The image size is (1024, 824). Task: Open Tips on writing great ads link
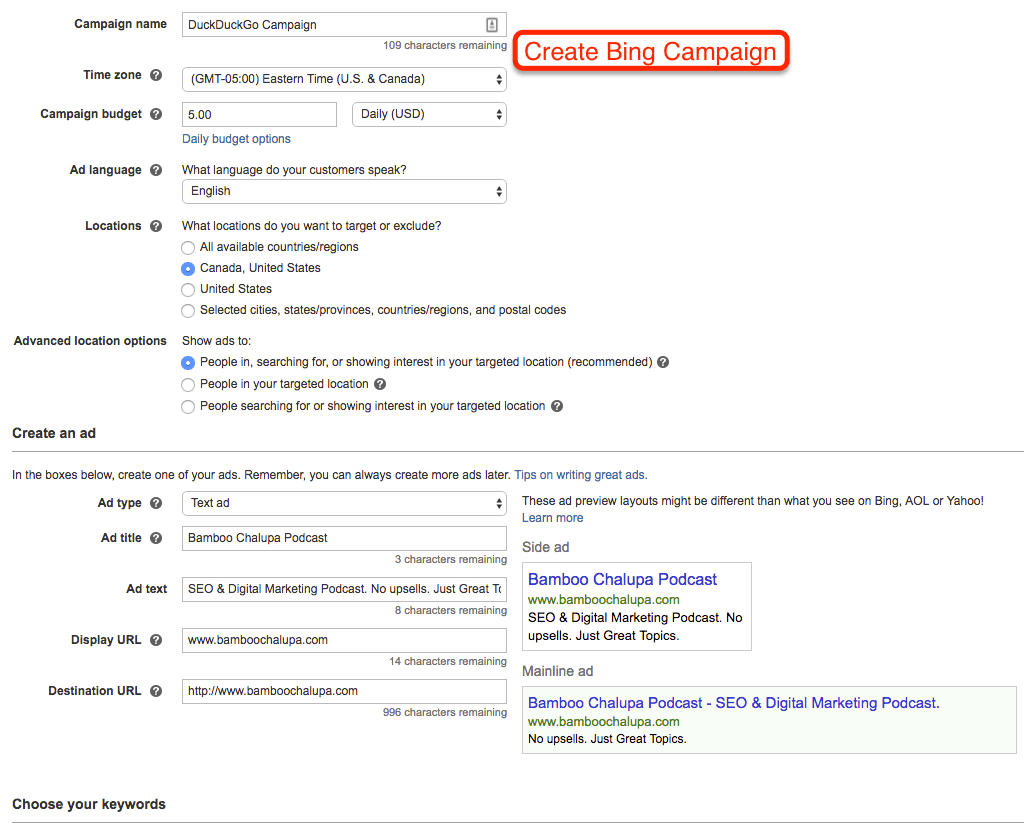(x=581, y=475)
